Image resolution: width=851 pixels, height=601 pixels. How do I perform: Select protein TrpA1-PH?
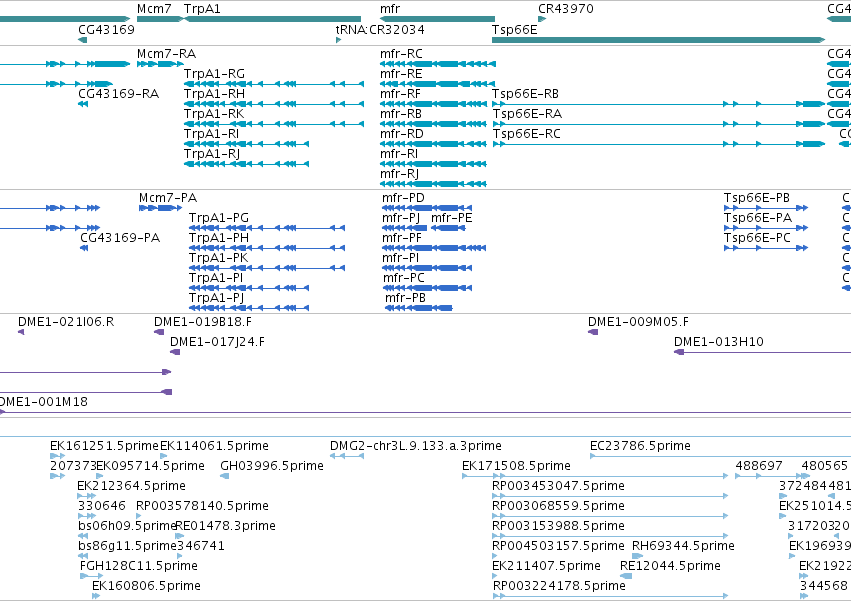[266, 248]
